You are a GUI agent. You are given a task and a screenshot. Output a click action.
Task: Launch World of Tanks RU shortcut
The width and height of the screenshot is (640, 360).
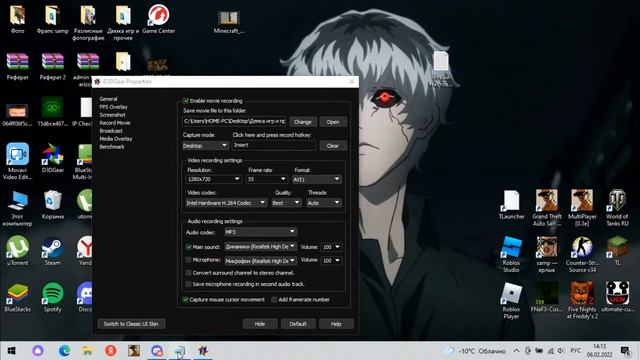[x=617, y=208]
